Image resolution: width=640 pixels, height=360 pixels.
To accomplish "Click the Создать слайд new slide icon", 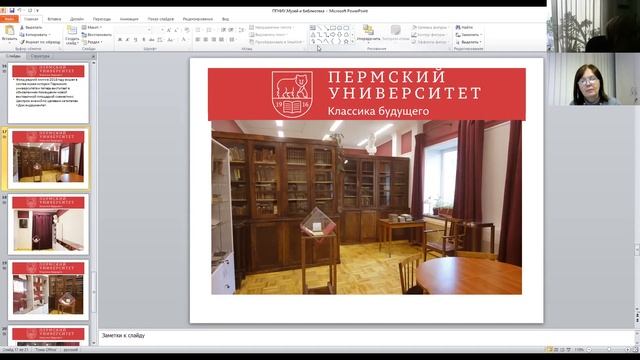I will 72,31.
